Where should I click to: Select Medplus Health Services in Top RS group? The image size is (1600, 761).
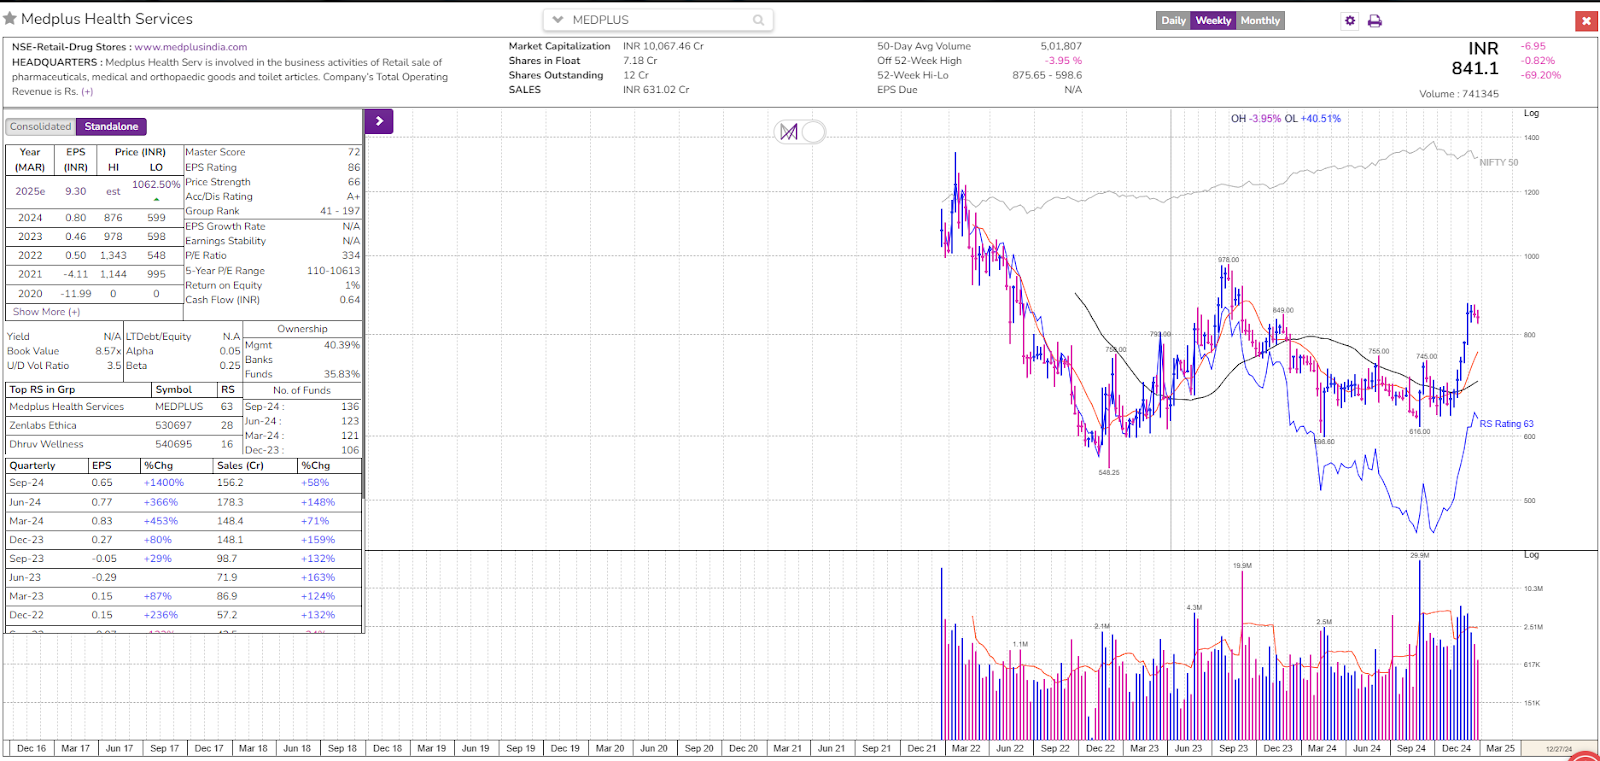pyautogui.click(x=124, y=407)
